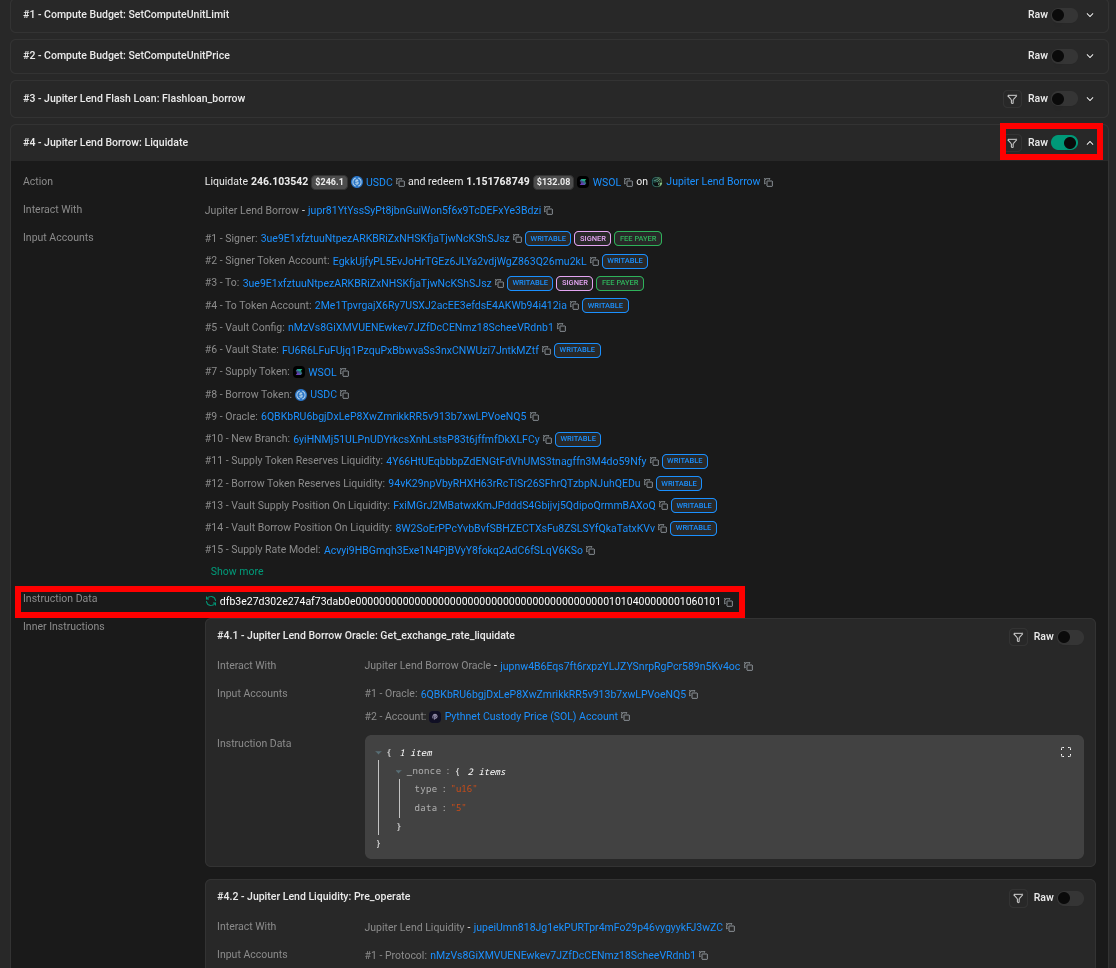Collapse the _nonce JSON node

coord(399,772)
